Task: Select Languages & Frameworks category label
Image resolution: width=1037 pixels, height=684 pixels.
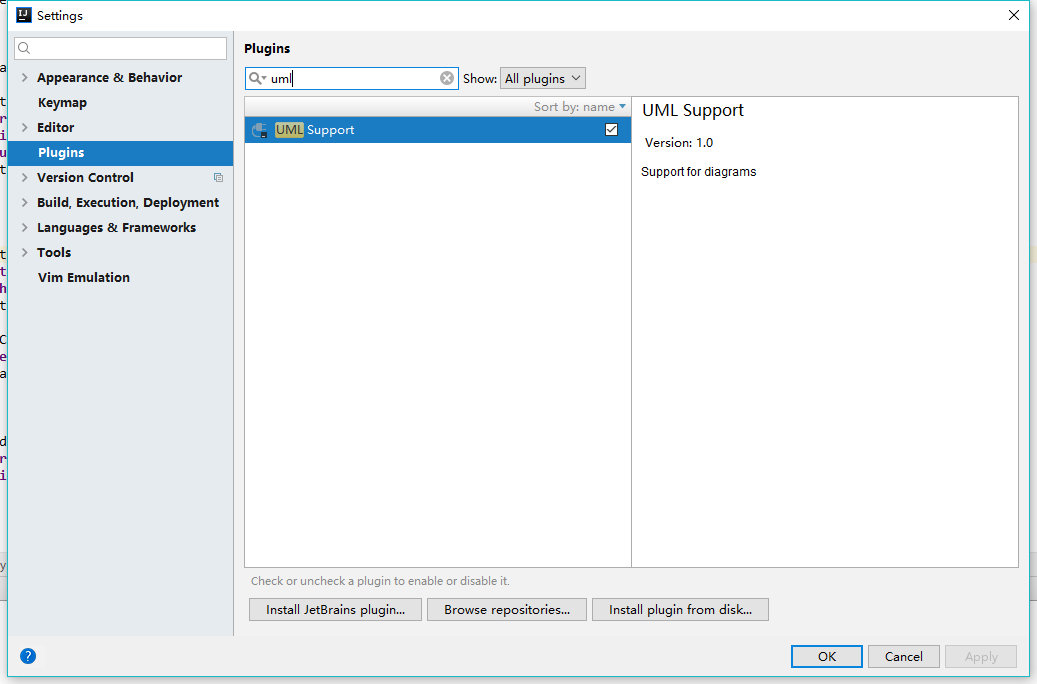Action: pyautogui.click(x=116, y=228)
